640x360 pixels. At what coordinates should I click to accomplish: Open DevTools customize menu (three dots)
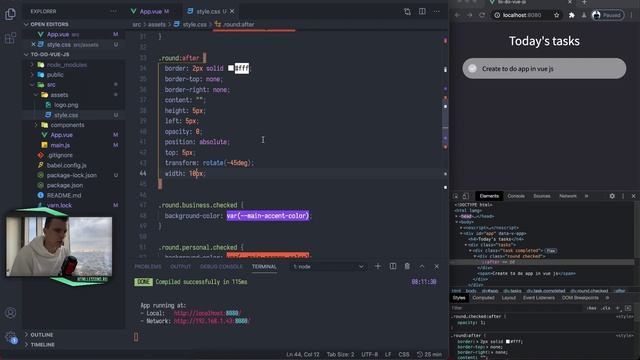(x=623, y=196)
